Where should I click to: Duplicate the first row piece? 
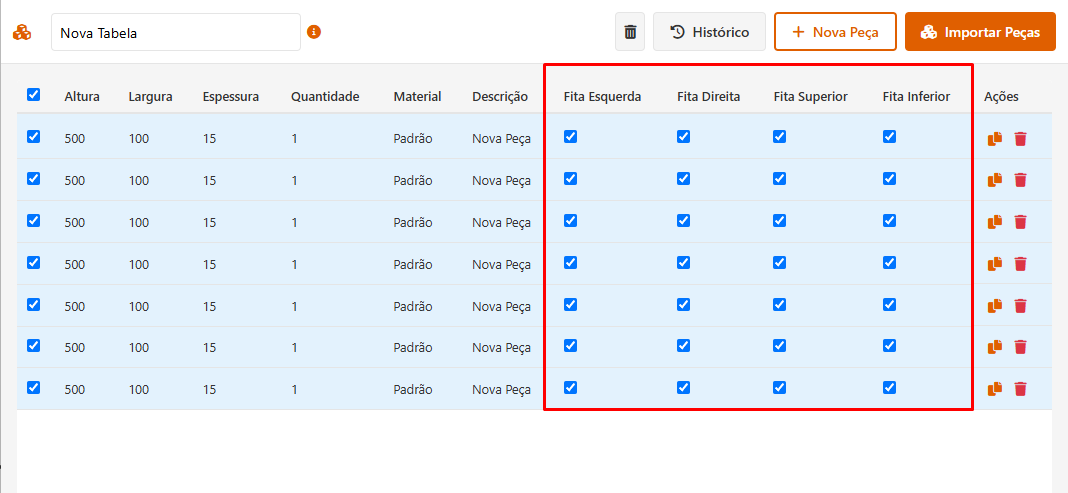(995, 139)
